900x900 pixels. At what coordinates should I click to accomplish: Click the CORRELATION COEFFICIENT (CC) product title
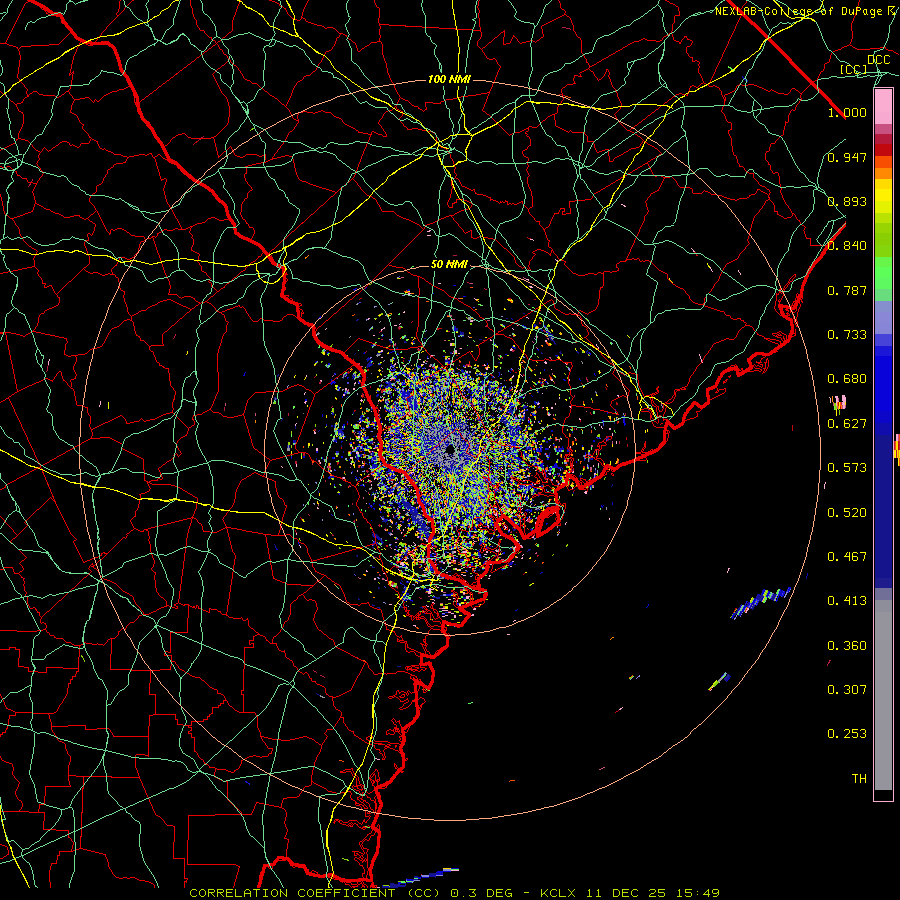tap(315, 893)
